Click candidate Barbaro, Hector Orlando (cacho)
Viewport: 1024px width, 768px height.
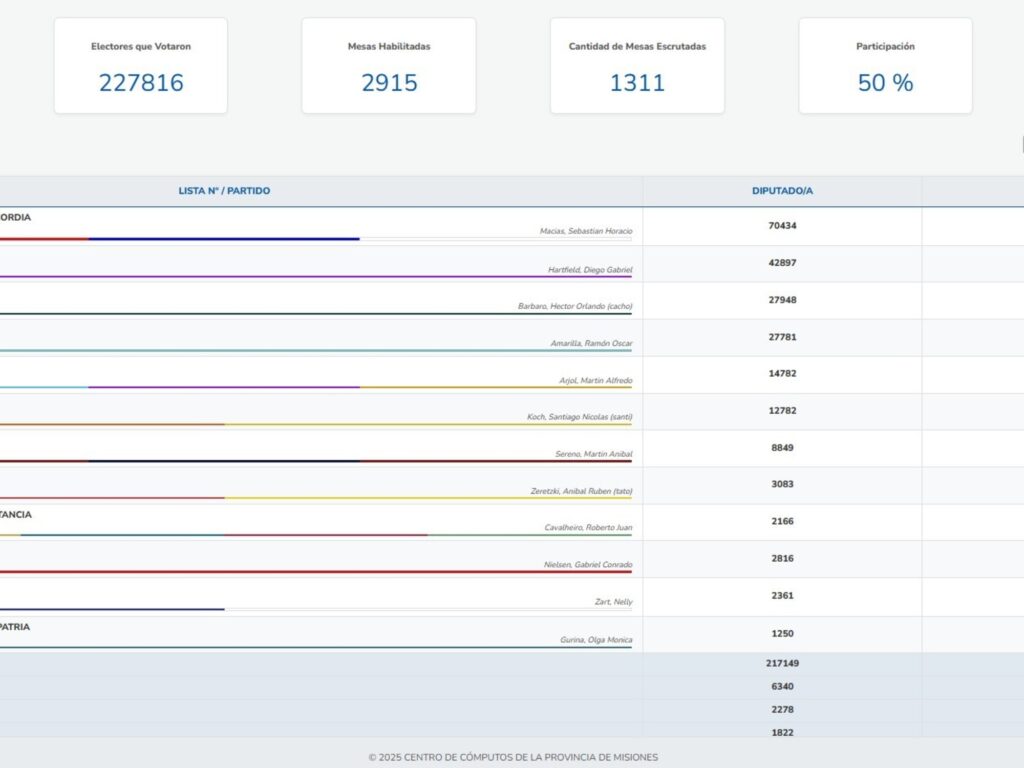[574, 306]
